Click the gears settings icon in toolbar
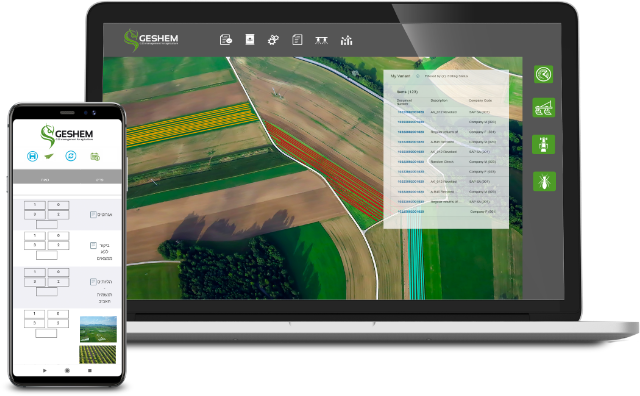The image size is (640, 396). click(273, 40)
